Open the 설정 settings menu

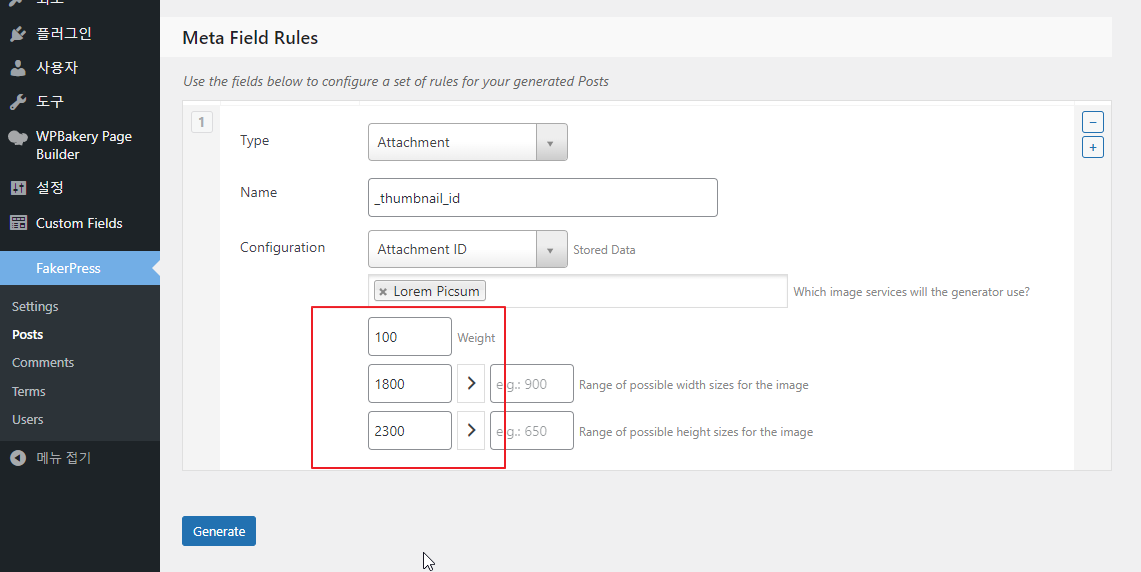[49, 188]
